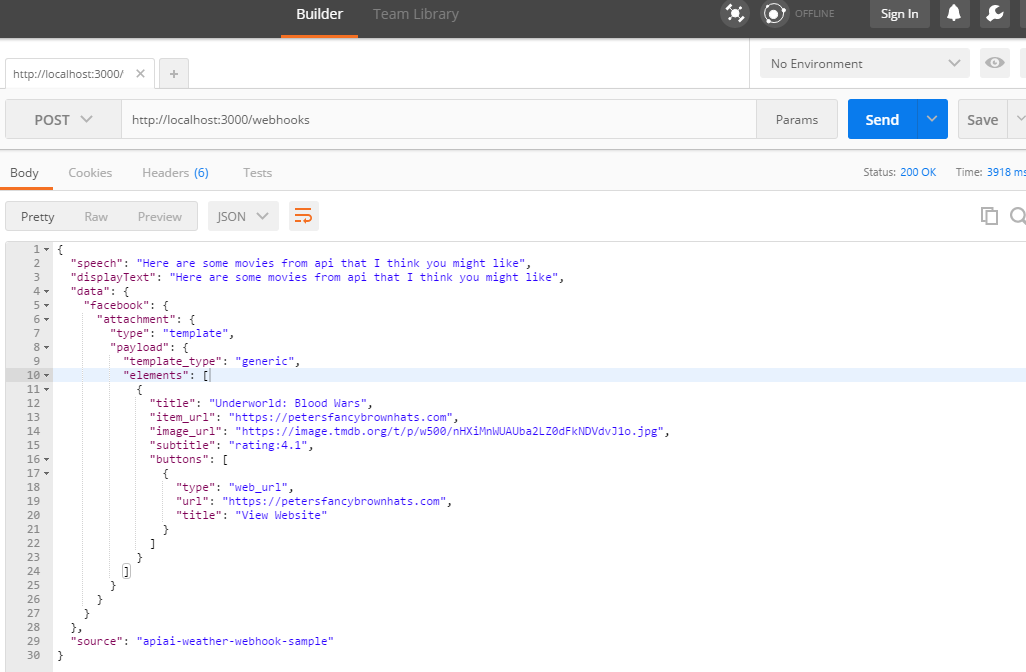The image size is (1026, 672).
Task: Click the request URL input field
Action: [x=438, y=119]
